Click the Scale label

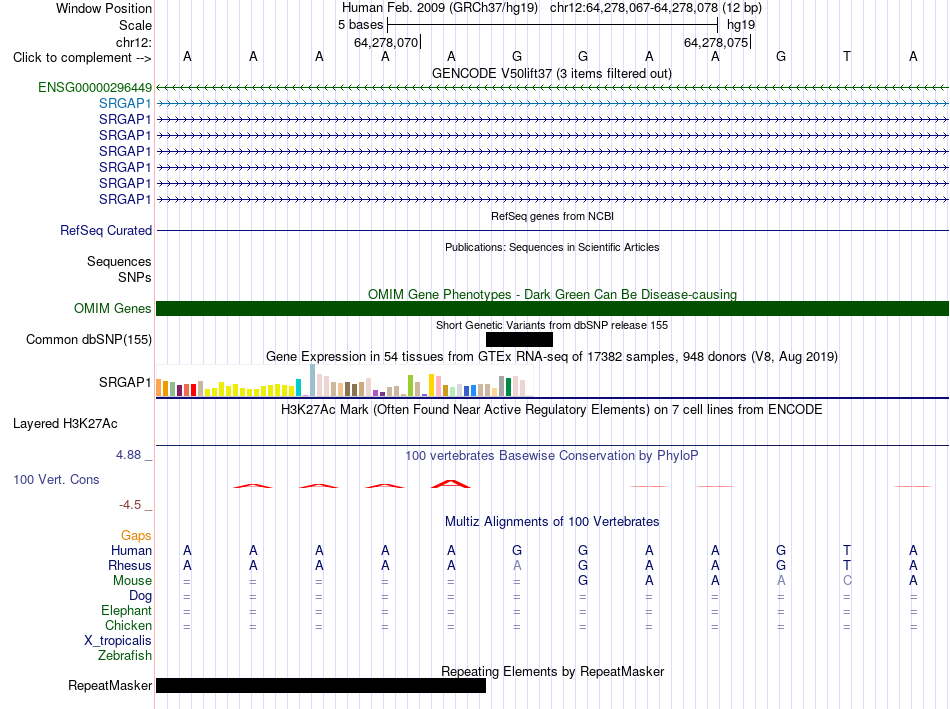(136, 25)
